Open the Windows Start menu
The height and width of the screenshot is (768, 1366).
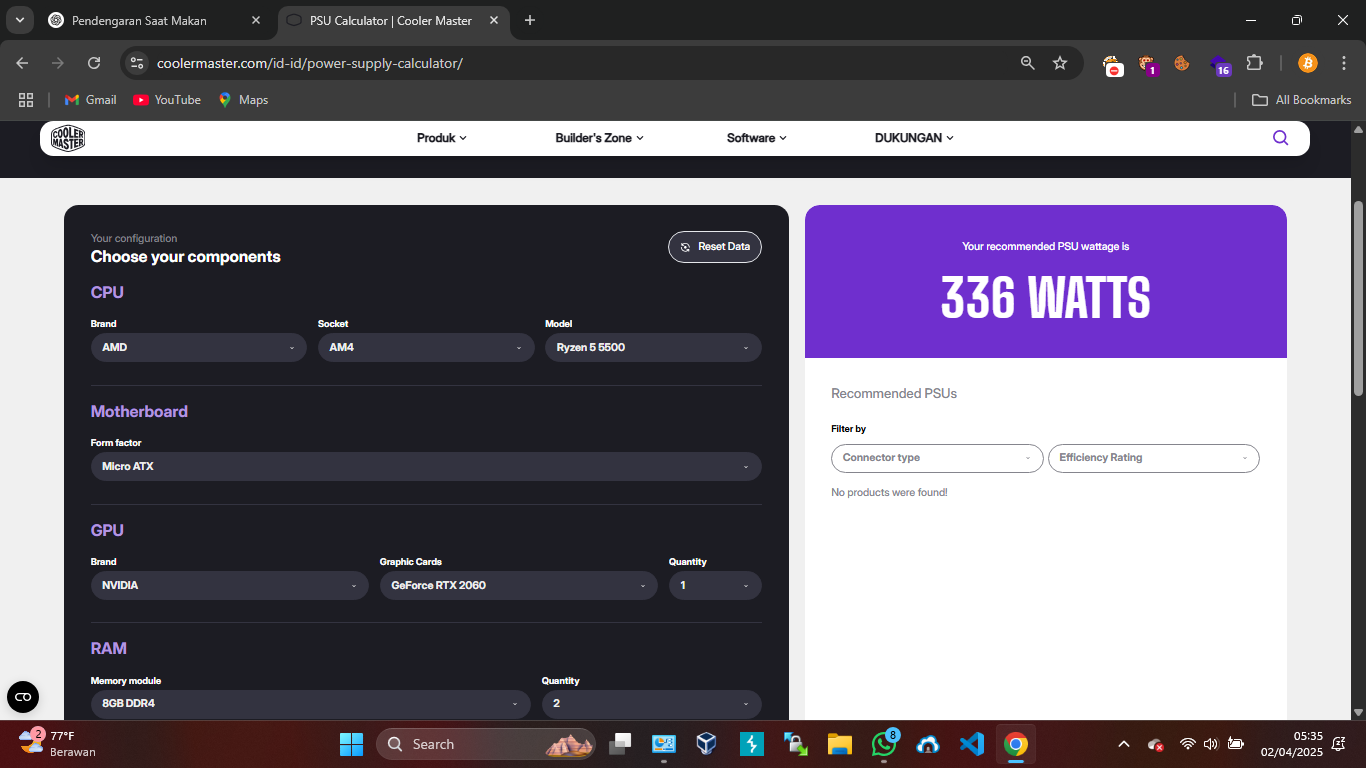point(351,744)
